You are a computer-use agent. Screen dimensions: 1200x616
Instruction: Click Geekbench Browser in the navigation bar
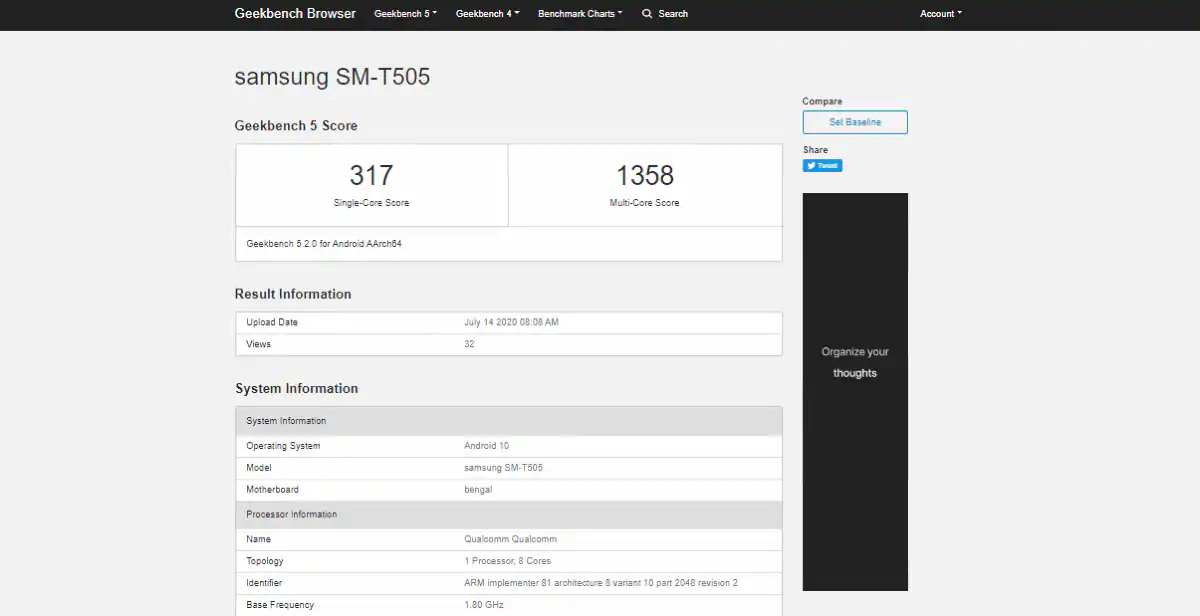[x=295, y=13]
